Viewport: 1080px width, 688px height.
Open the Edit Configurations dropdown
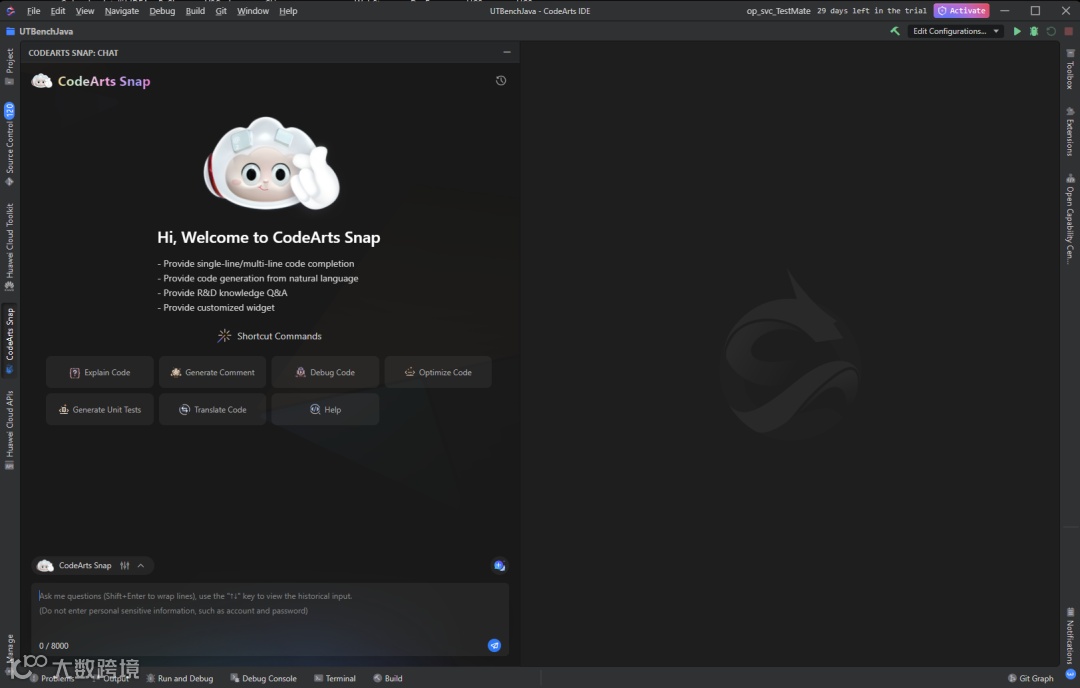point(955,31)
